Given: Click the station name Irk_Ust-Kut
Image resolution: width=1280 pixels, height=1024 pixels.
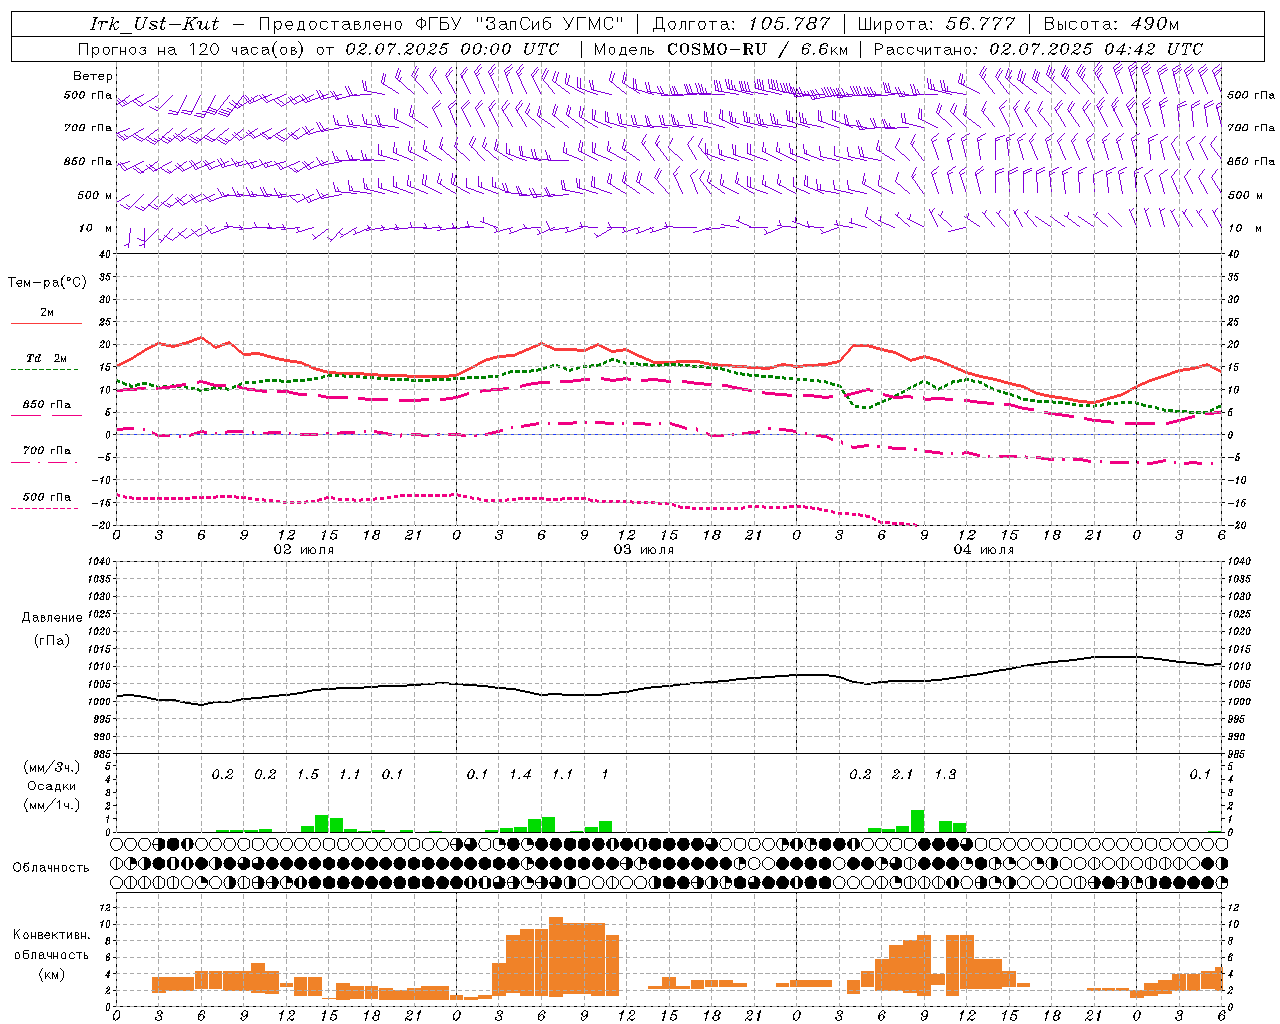Looking at the screenshot, I should click(154, 24).
